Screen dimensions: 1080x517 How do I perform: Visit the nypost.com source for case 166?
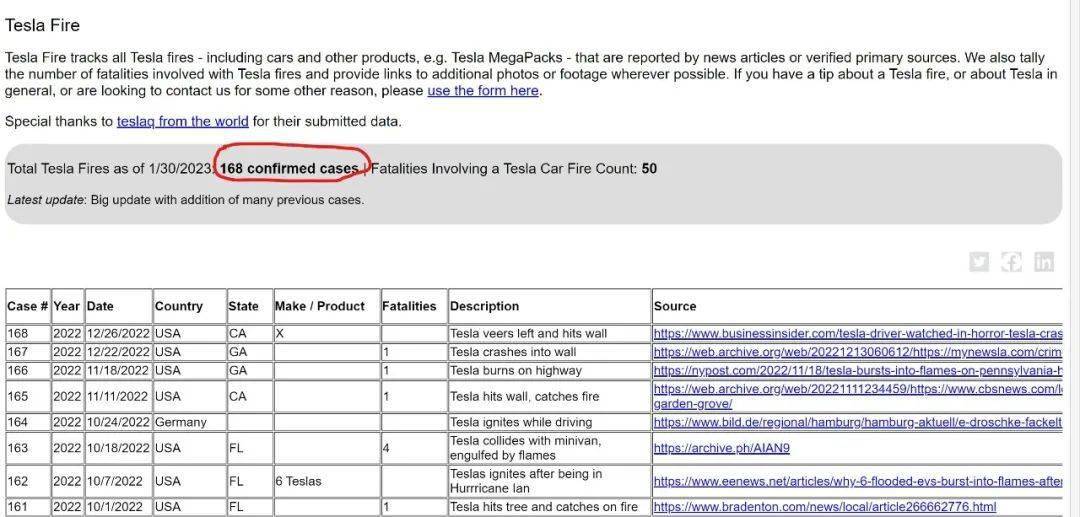coord(857,370)
